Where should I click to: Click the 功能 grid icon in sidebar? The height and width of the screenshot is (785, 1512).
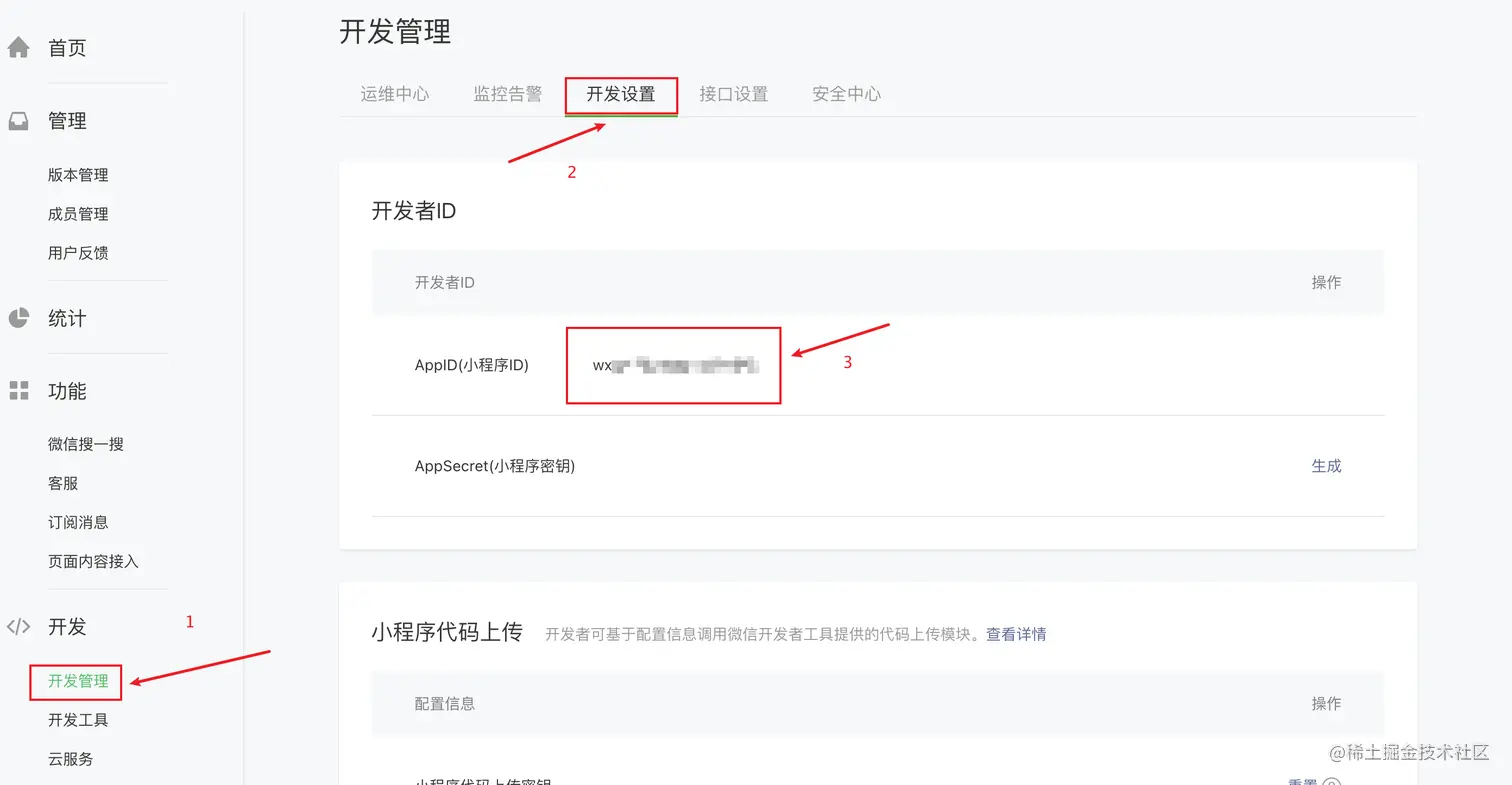(x=19, y=391)
